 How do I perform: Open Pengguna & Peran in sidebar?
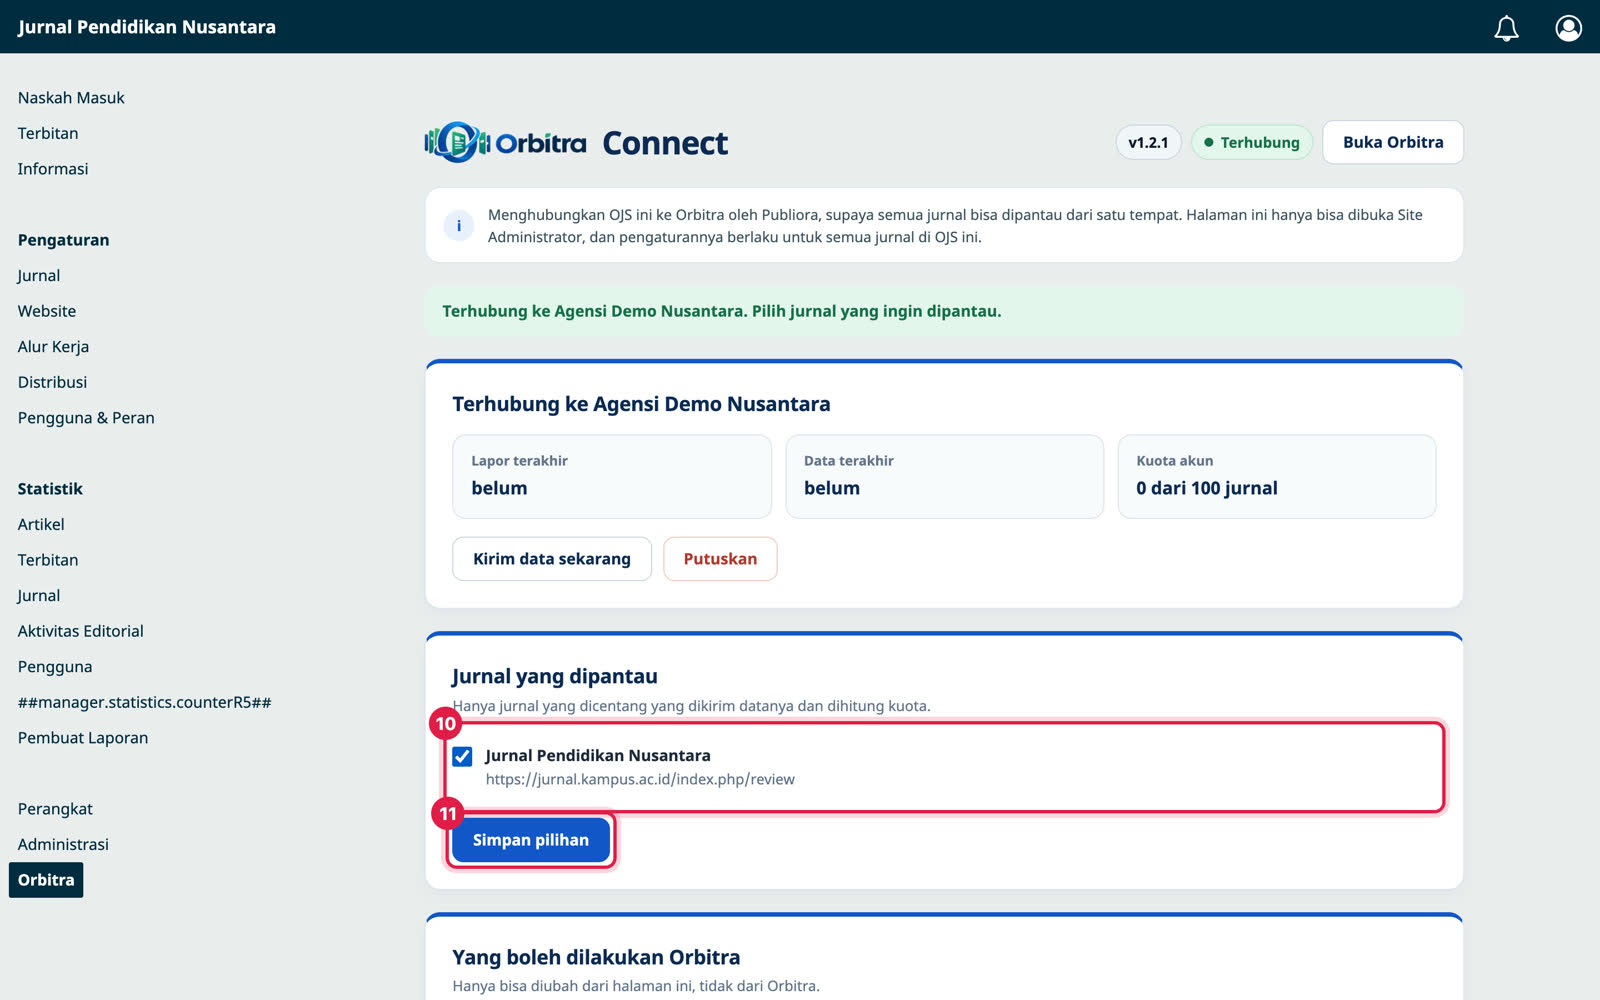86,418
